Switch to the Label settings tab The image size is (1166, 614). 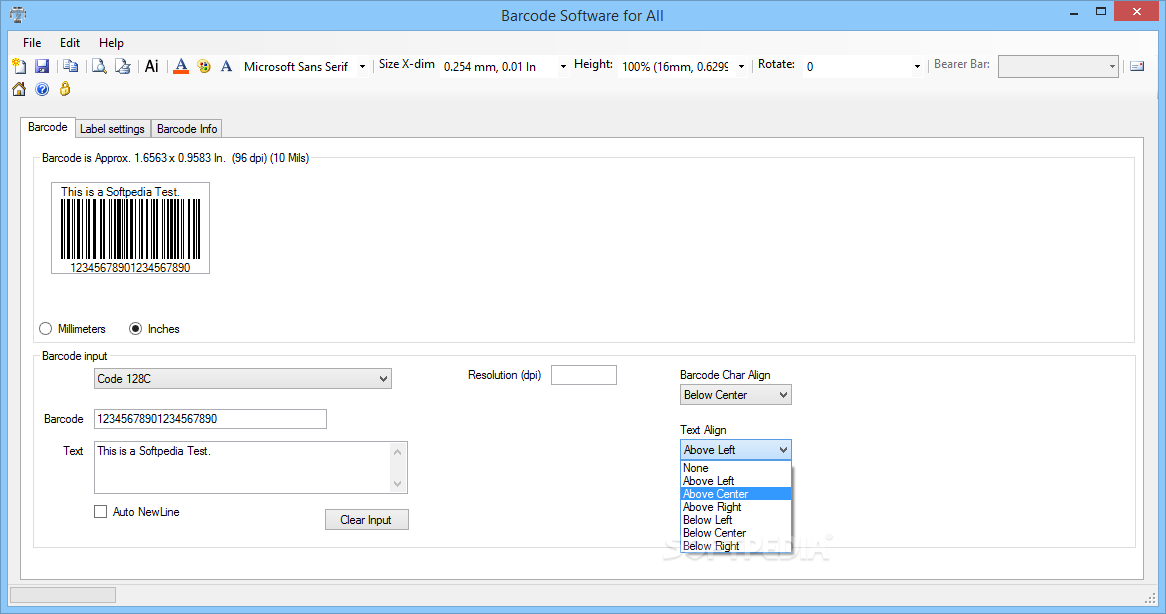[x=112, y=129]
